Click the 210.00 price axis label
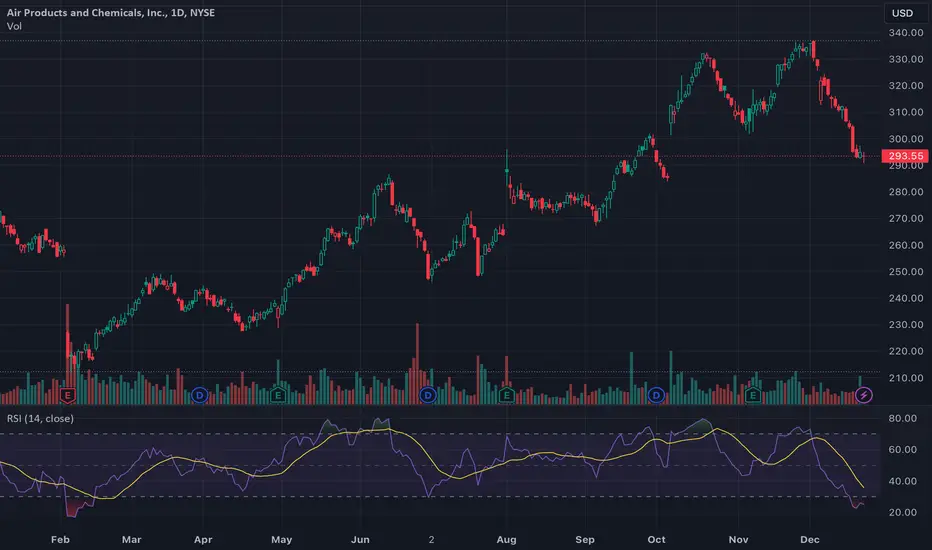932x550 pixels. [x=906, y=378]
